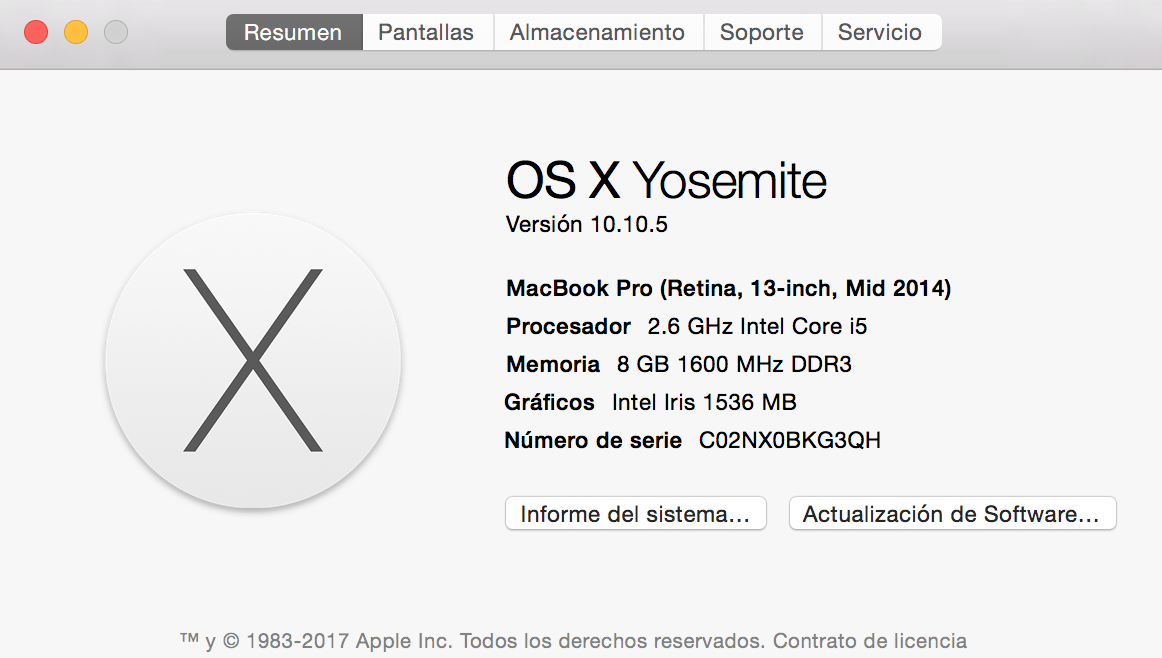Click the serial number C02NX0BKG3QH

coord(790,440)
